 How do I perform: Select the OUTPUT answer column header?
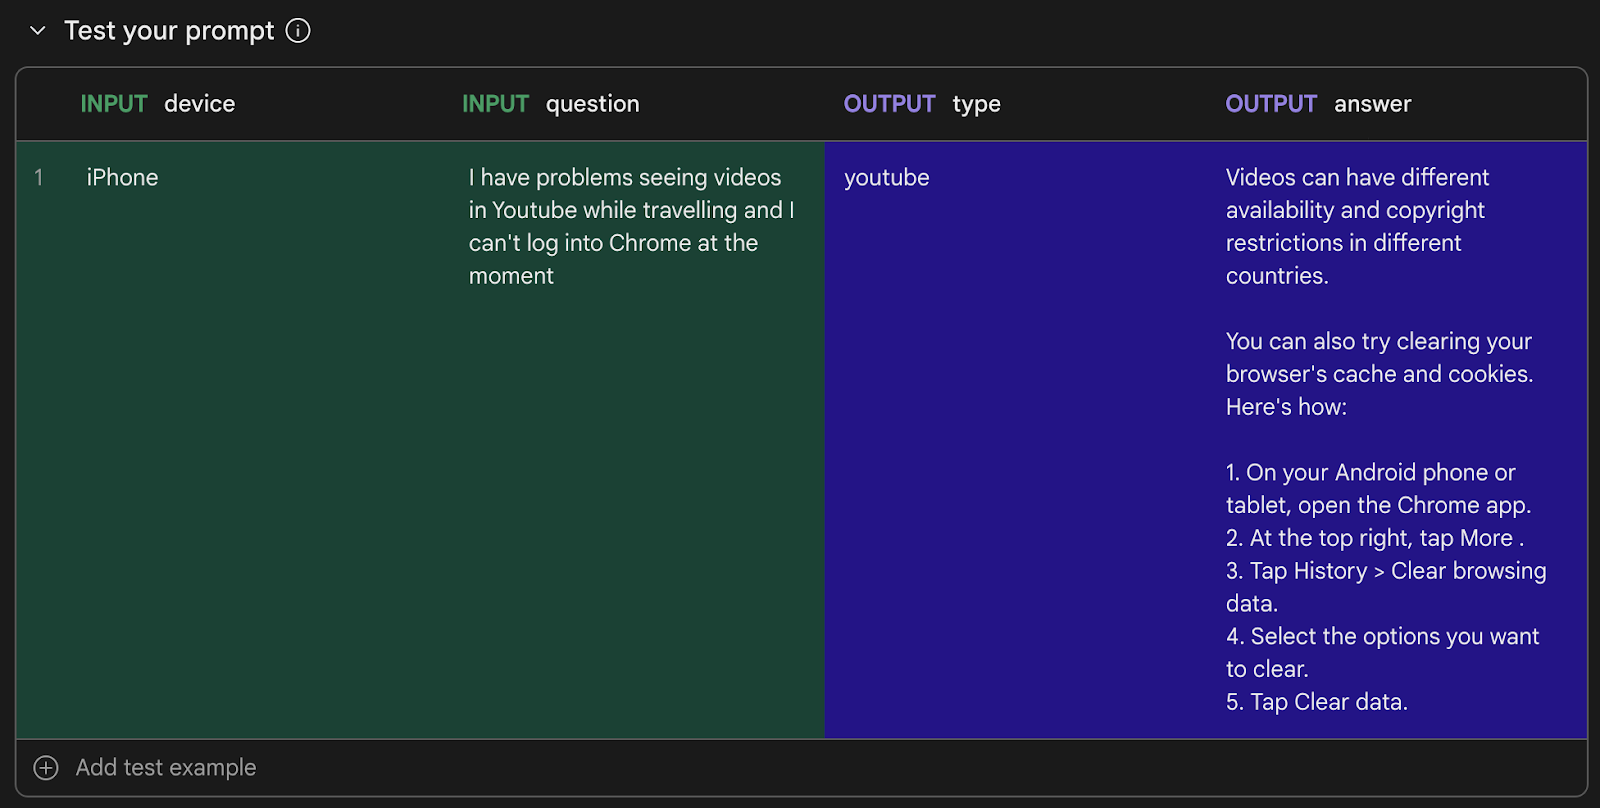(1317, 104)
